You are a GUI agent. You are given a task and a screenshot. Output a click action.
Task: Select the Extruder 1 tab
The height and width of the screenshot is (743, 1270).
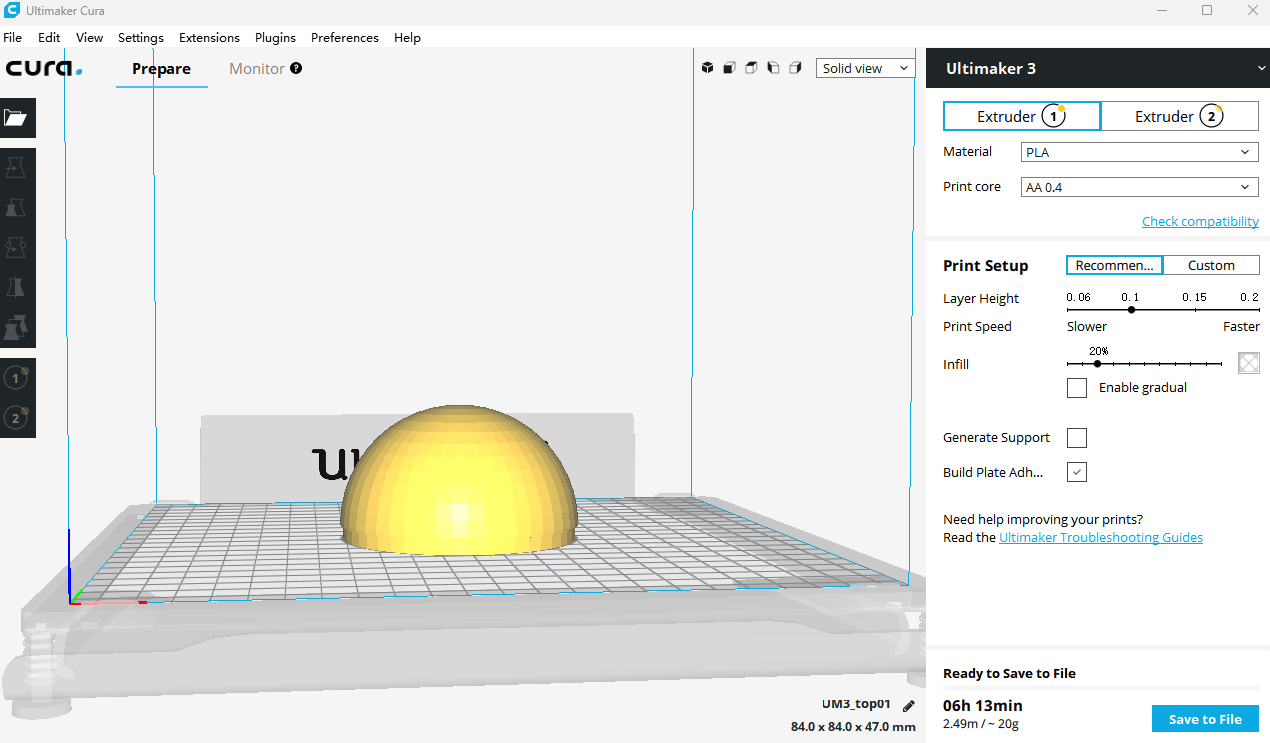coord(1022,116)
